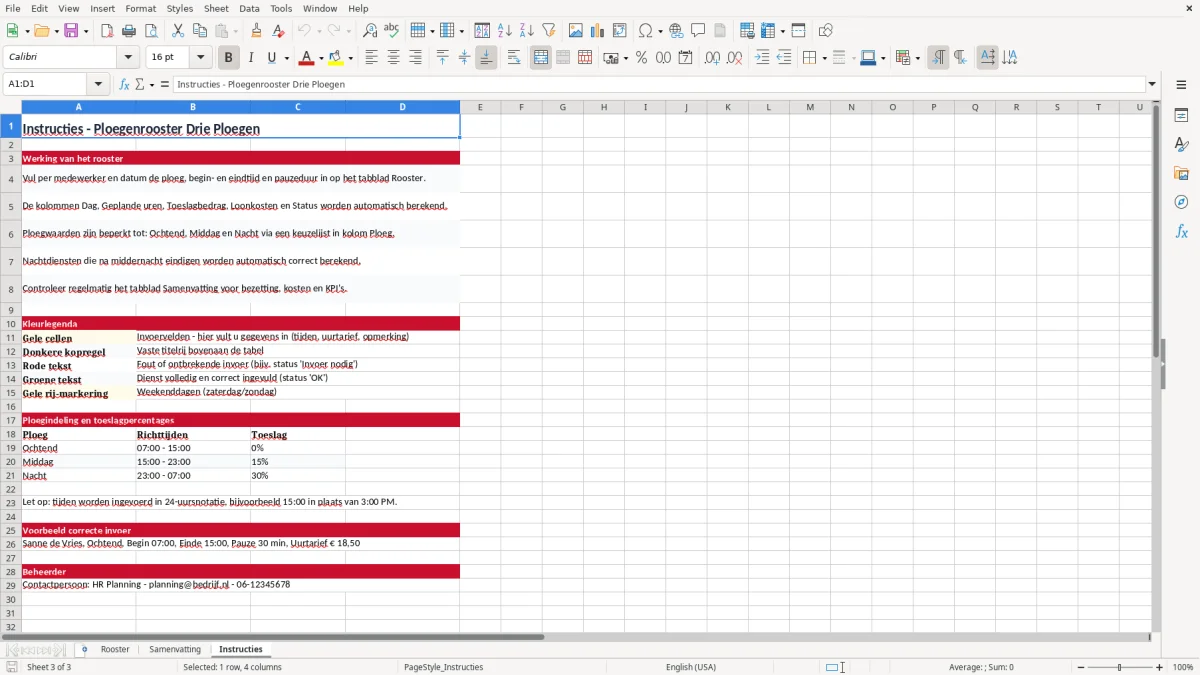Open Function Wizard fx icon
Screen dimensions: 1200x675
[x=124, y=84]
